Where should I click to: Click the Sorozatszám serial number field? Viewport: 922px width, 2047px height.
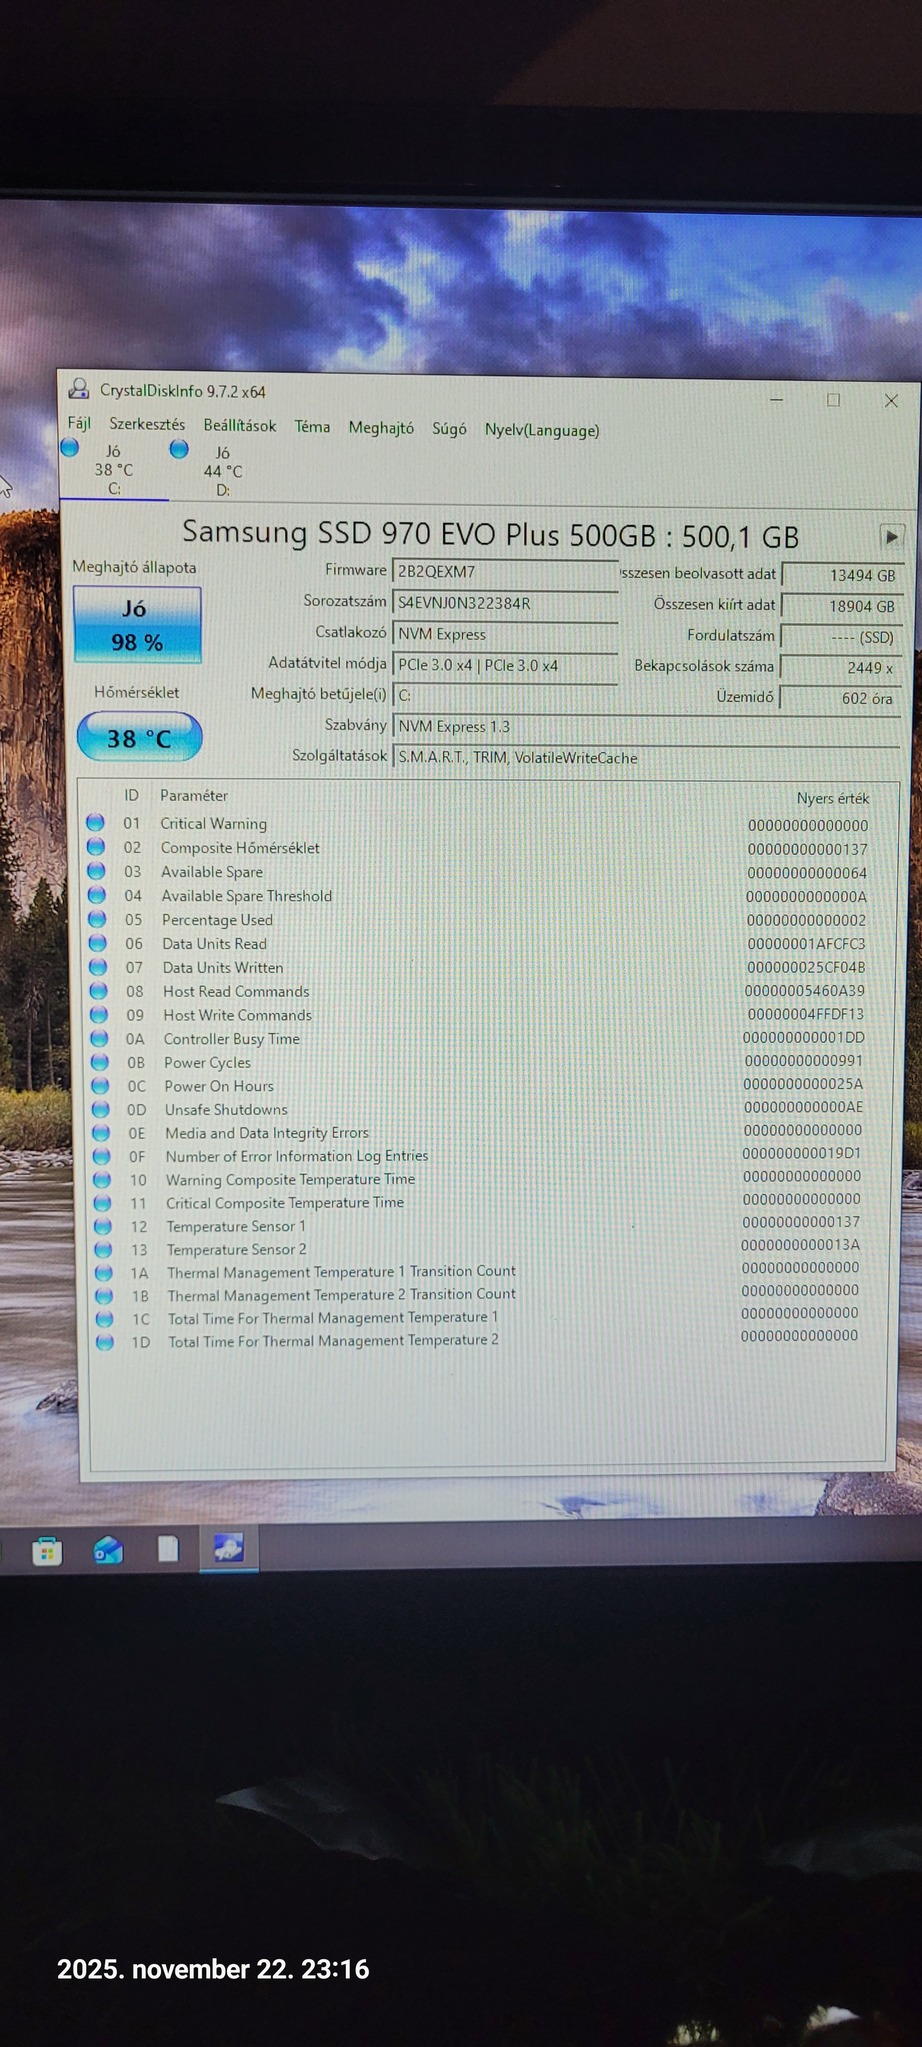click(505, 603)
